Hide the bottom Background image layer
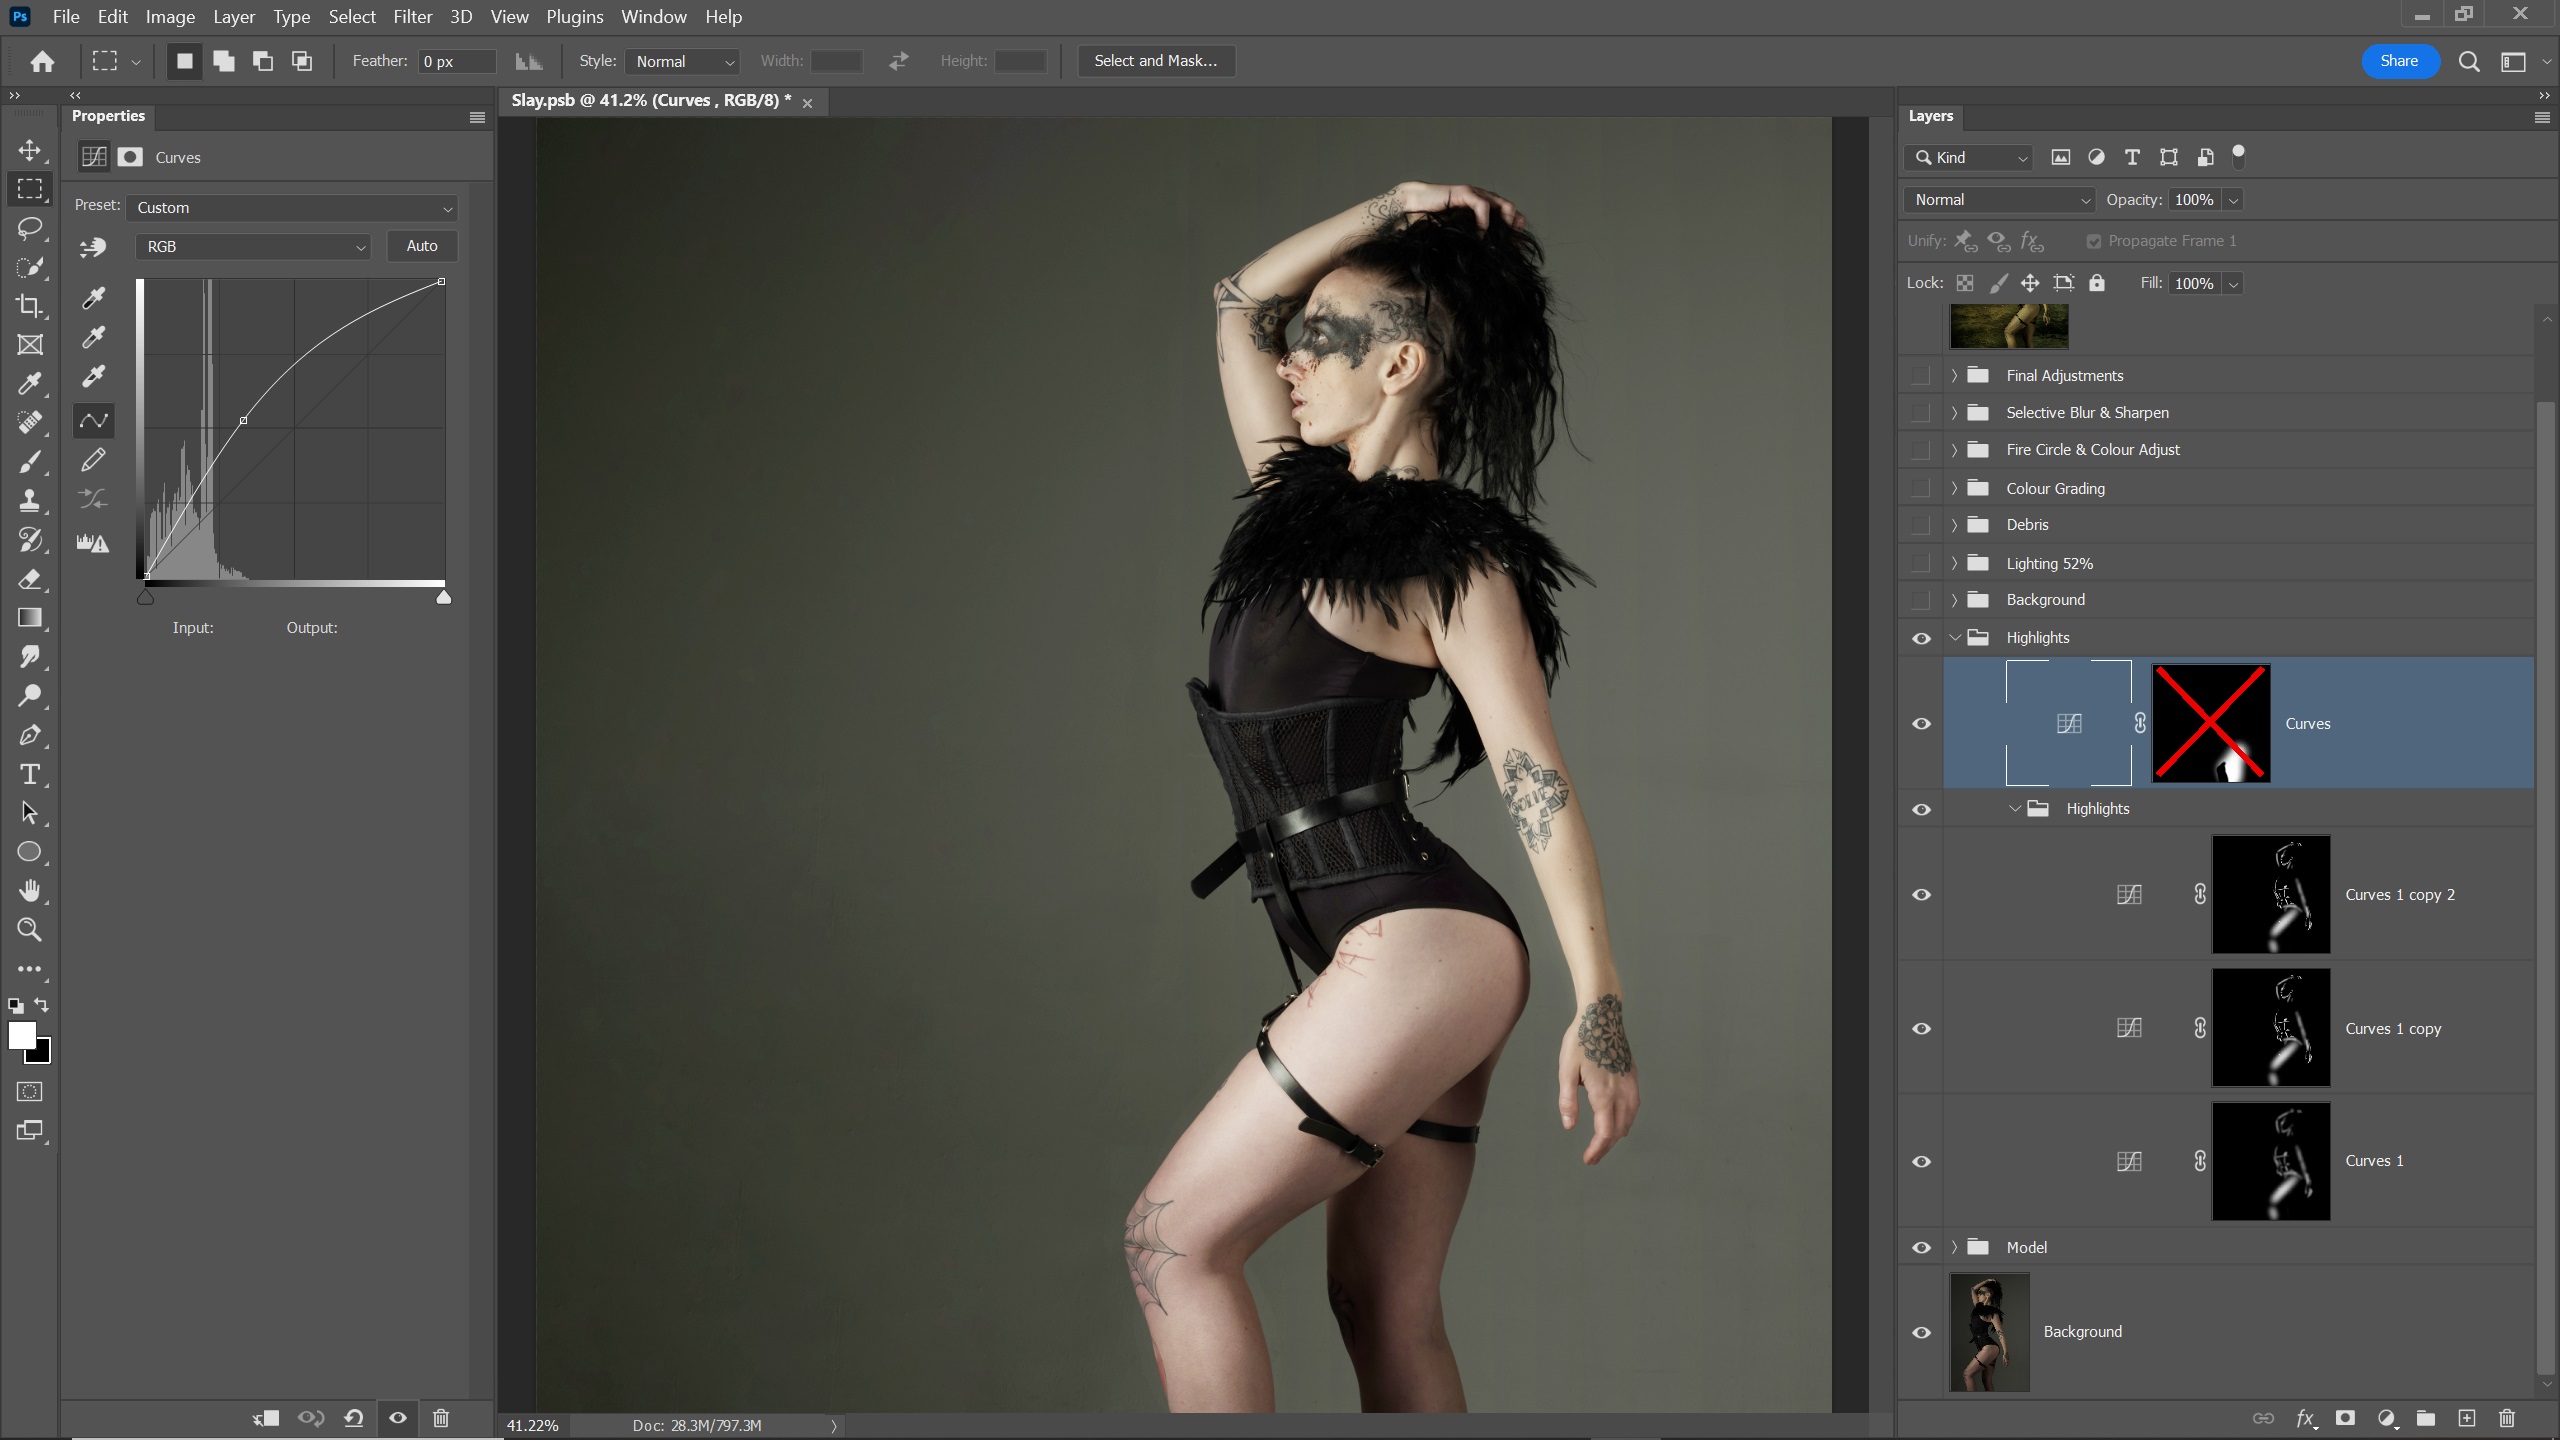Viewport: 2560px width, 1440px height. coord(1921,1333)
